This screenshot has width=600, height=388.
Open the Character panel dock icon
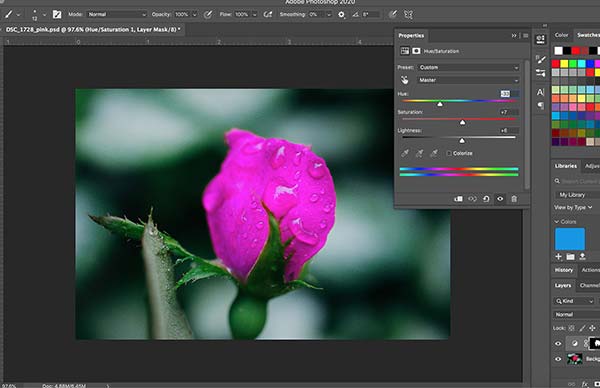[540, 92]
